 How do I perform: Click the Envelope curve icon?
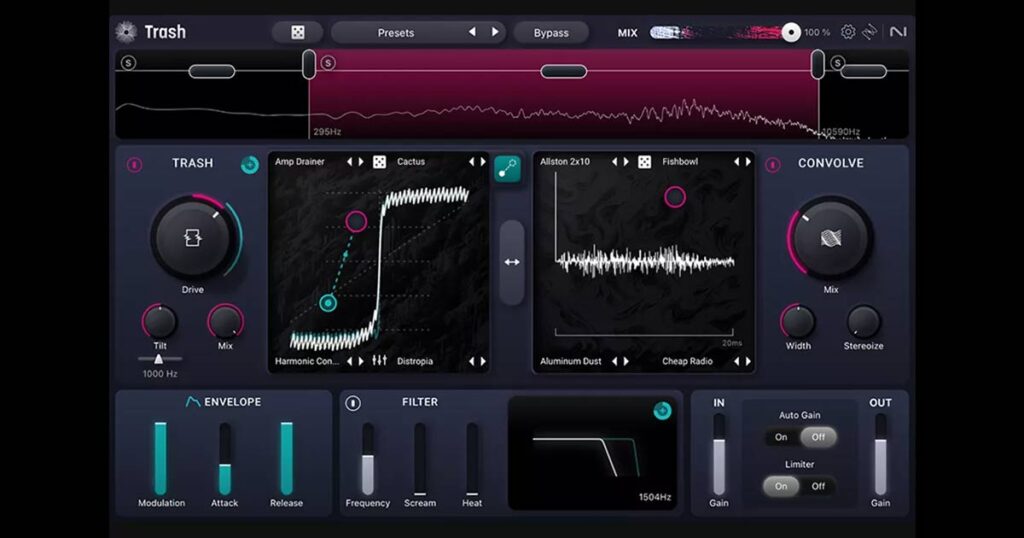[x=193, y=402]
